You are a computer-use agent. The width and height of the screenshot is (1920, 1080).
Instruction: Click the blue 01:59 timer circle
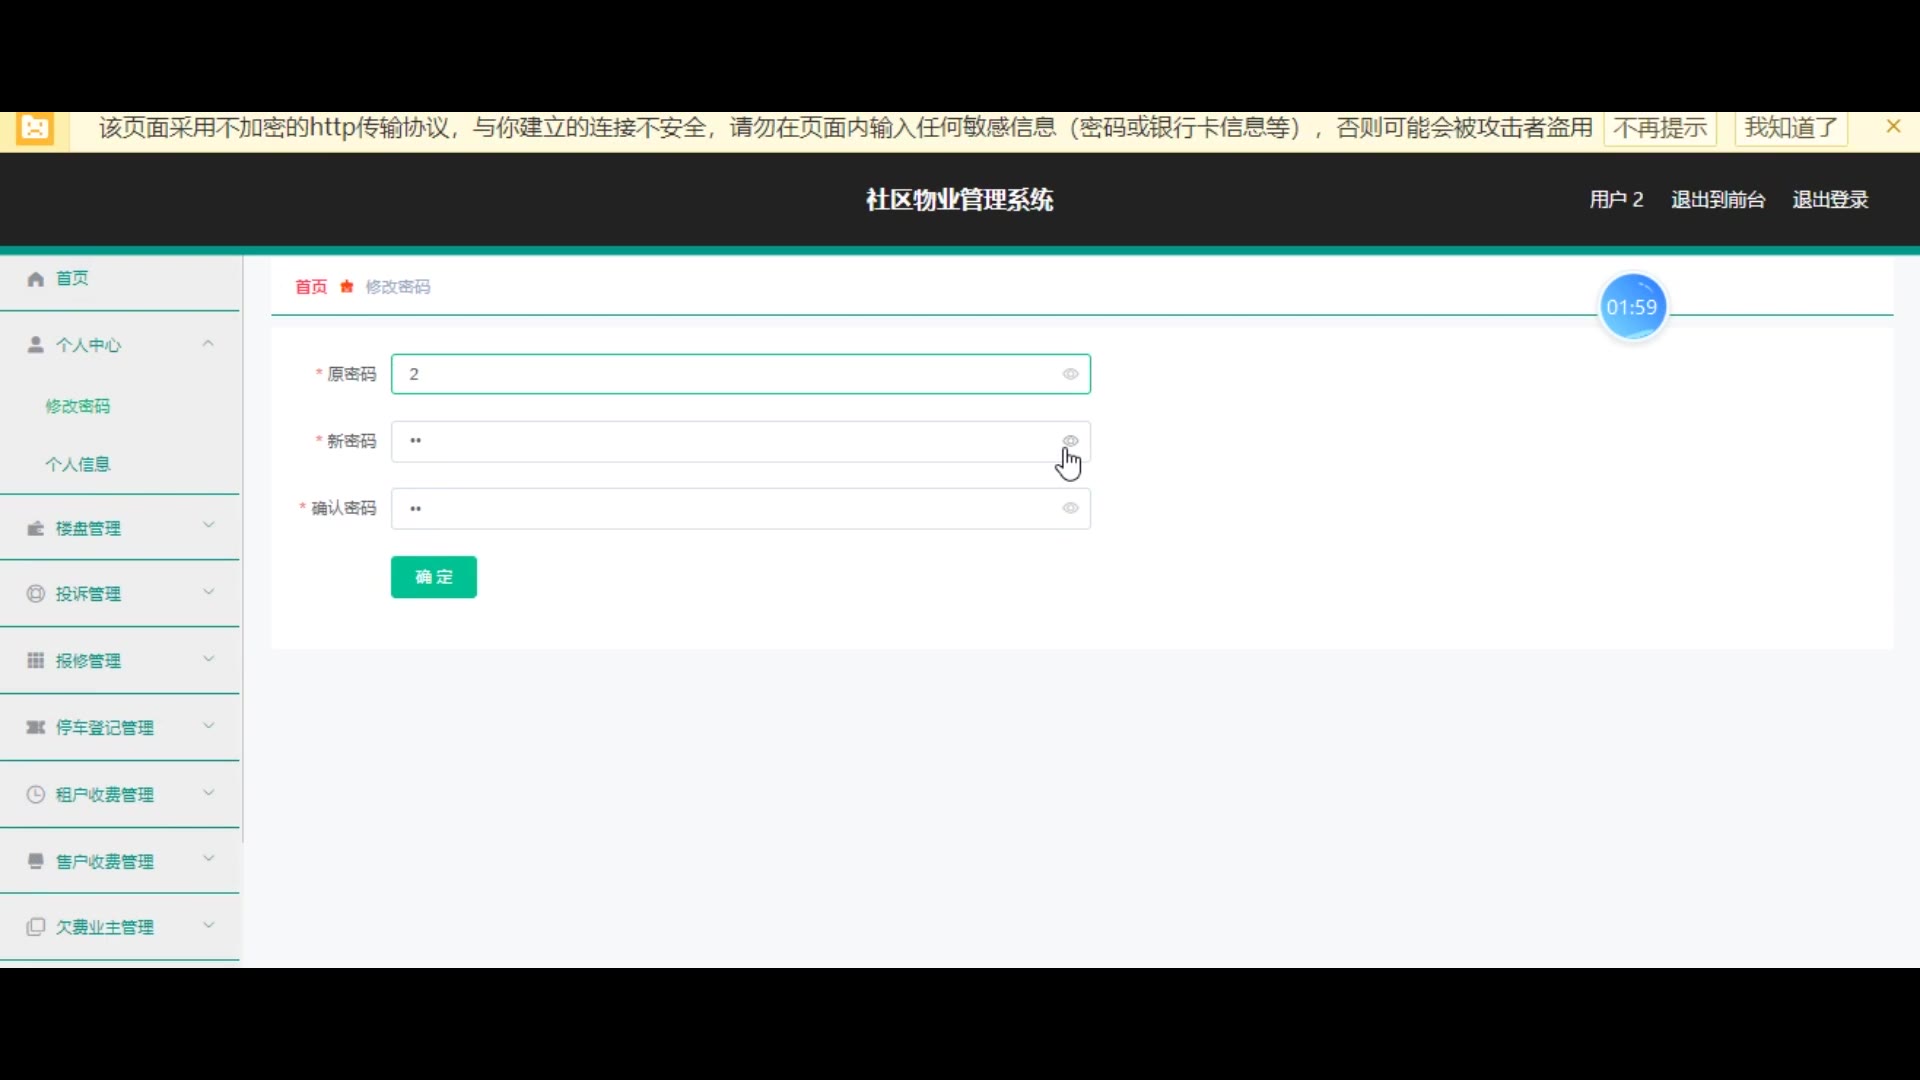tap(1632, 308)
